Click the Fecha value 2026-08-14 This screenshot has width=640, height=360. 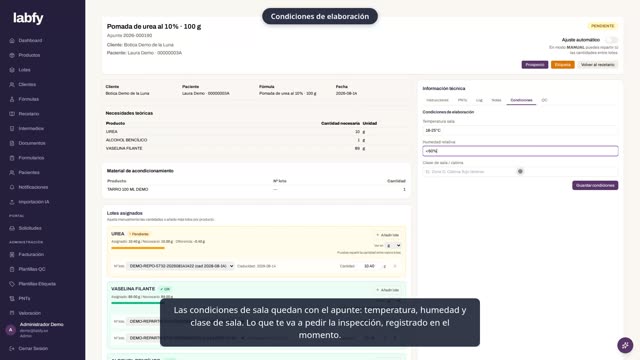point(347,93)
